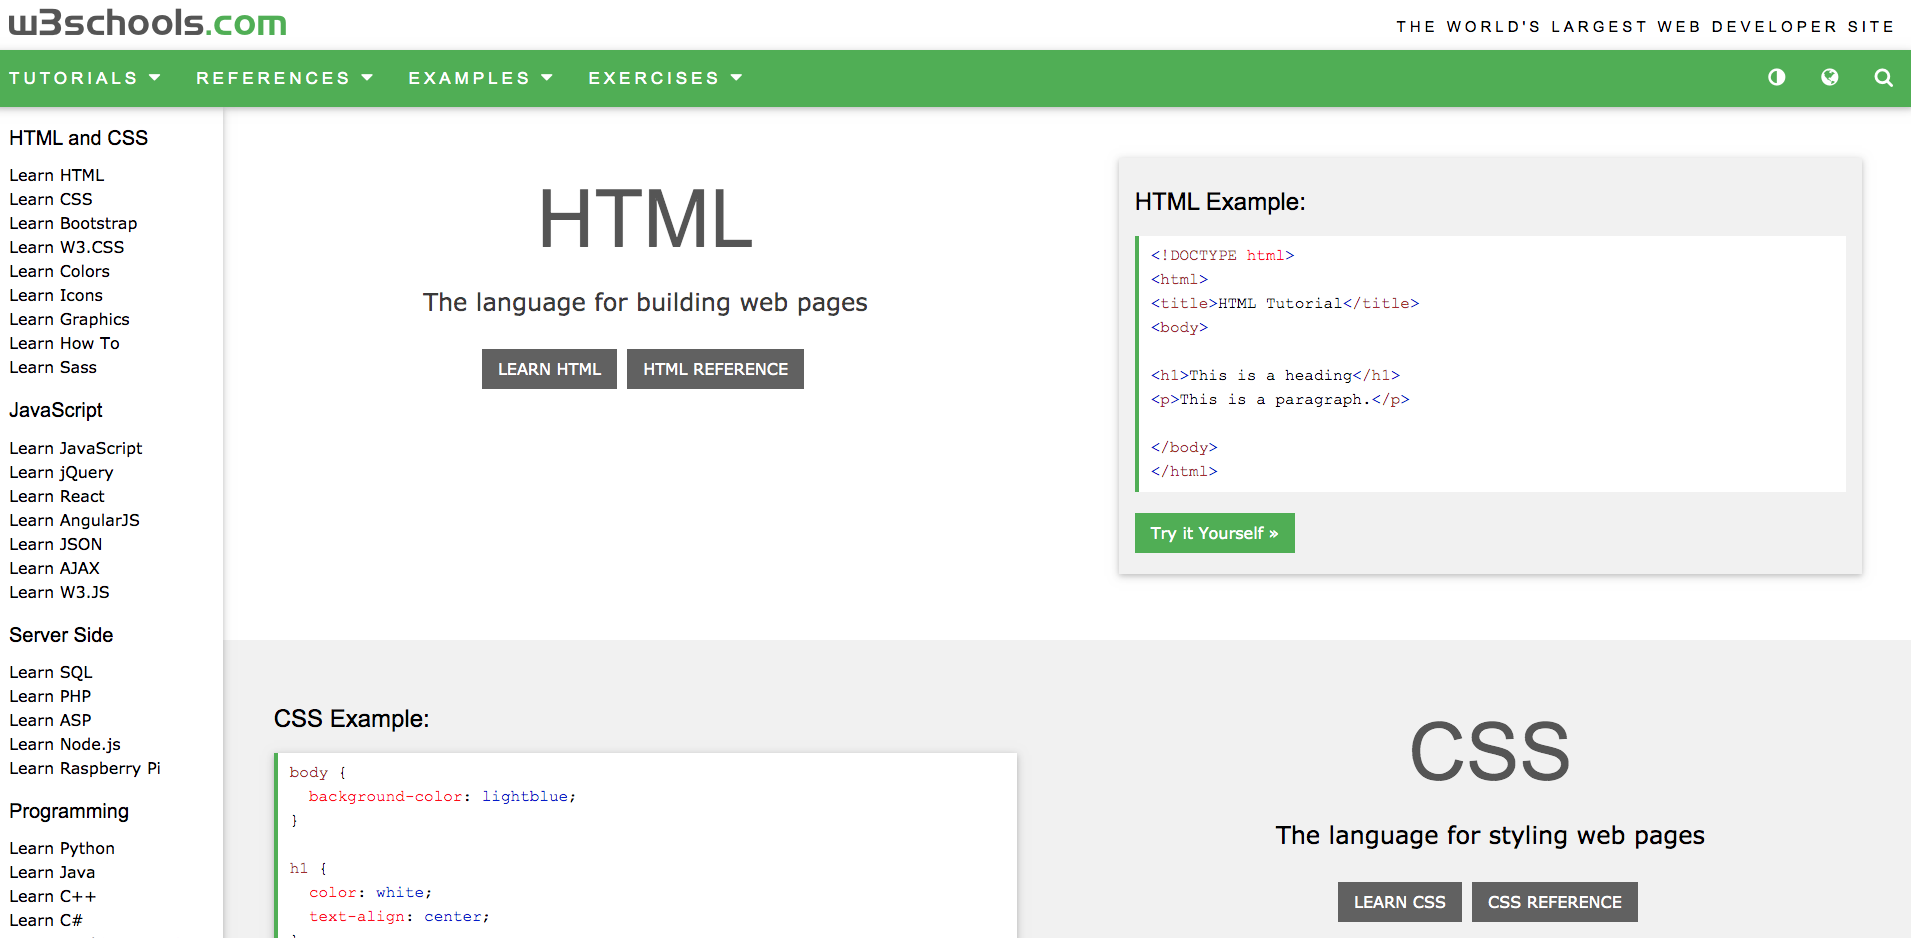Click the w3schools.com logo
Image resolution: width=1911 pixels, height=938 pixels.
pos(148,22)
